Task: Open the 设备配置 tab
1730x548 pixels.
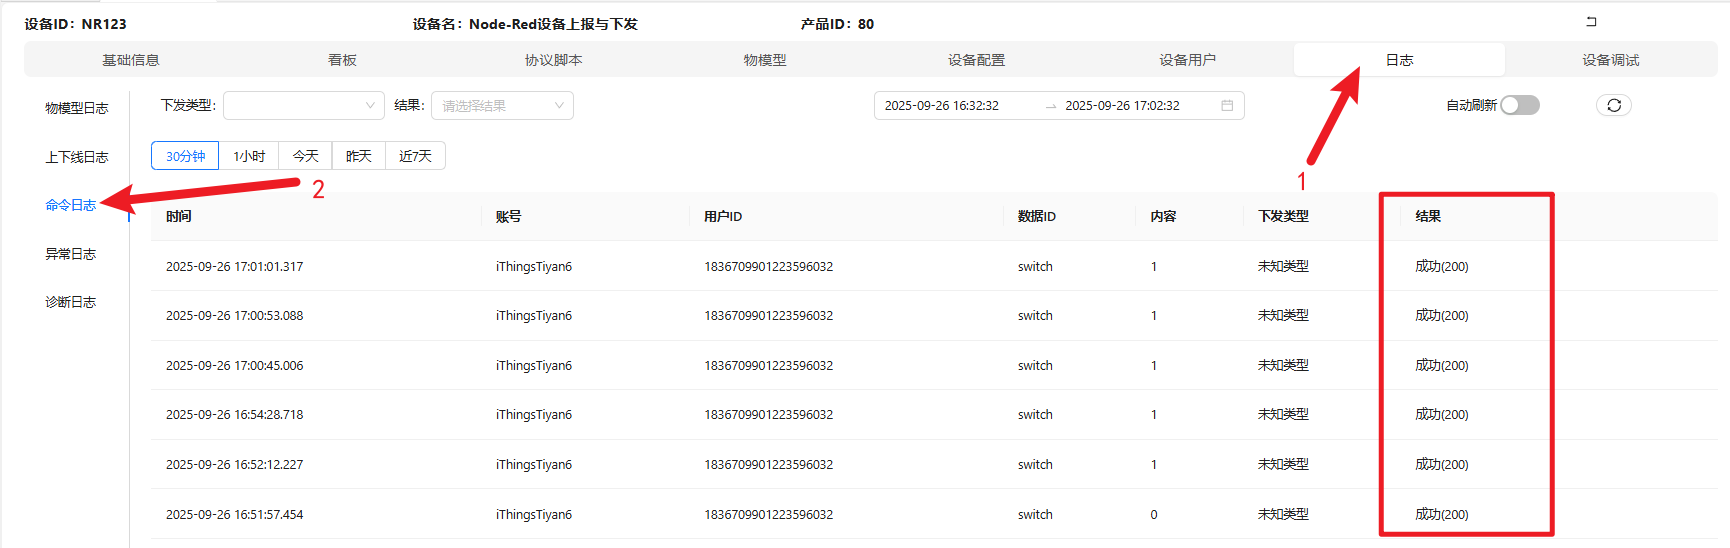Action: (x=976, y=60)
